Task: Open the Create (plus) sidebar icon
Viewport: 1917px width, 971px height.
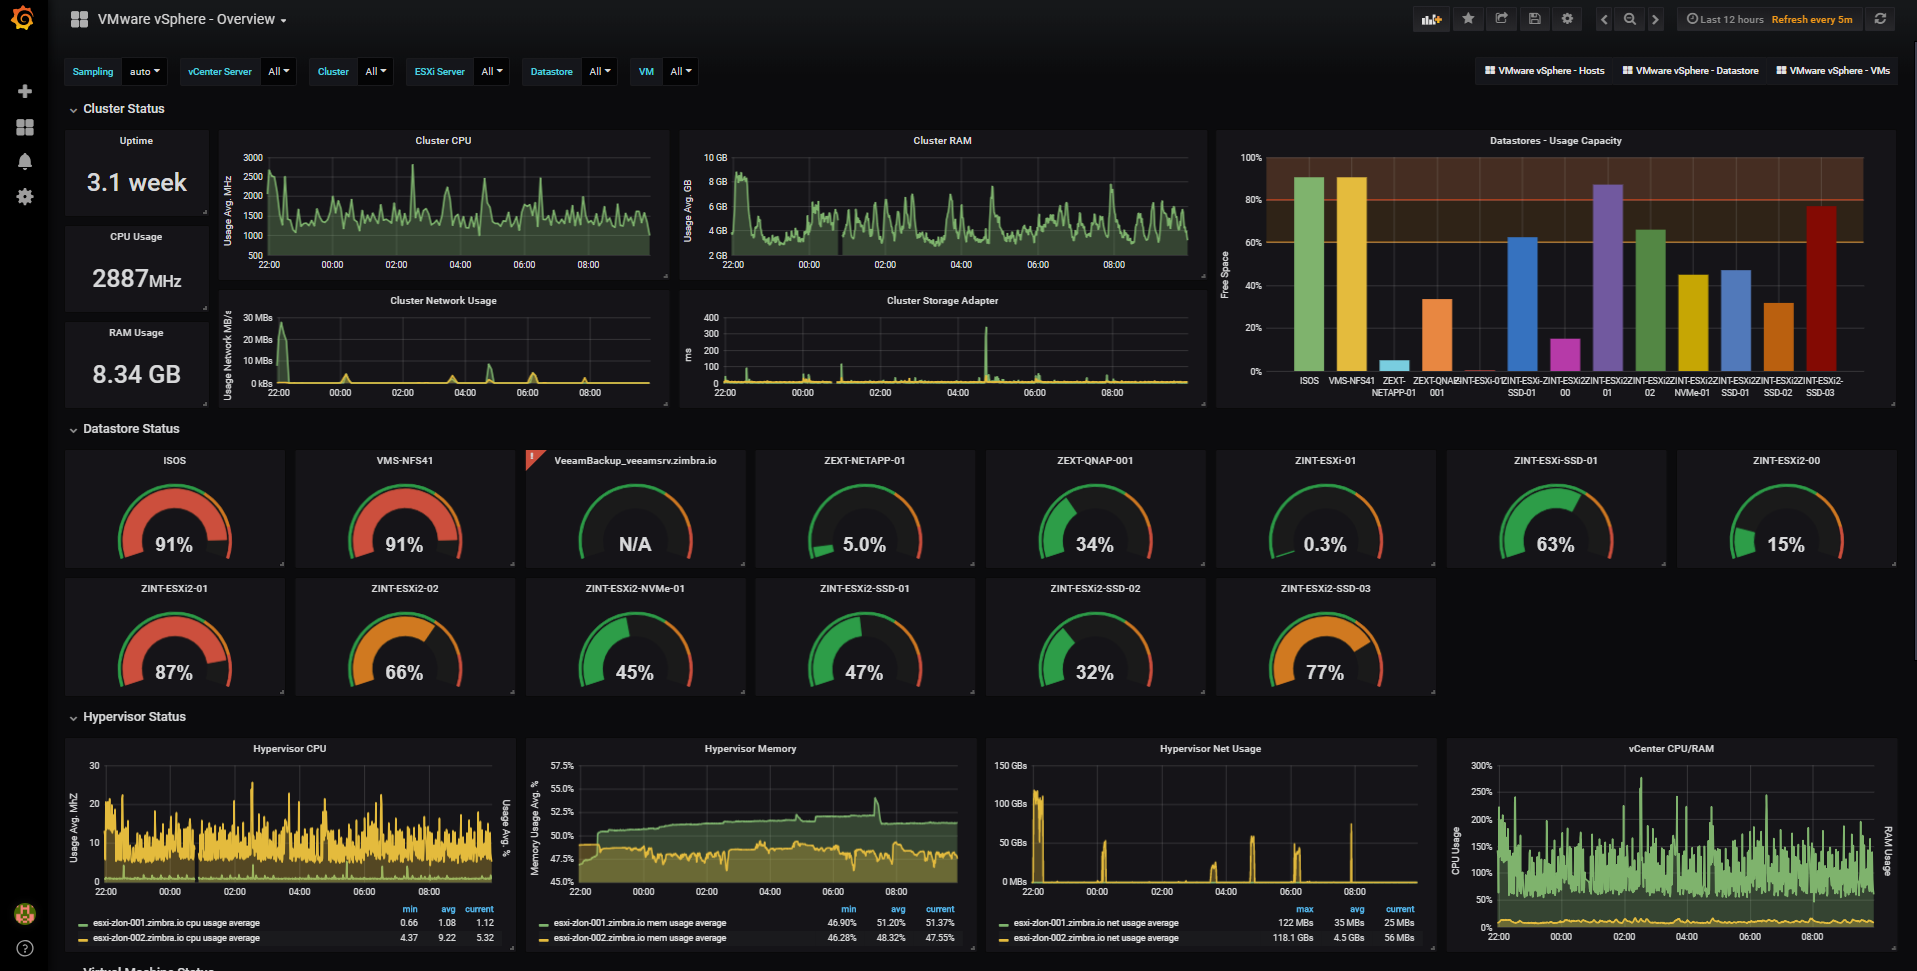Action: click(24, 91)
